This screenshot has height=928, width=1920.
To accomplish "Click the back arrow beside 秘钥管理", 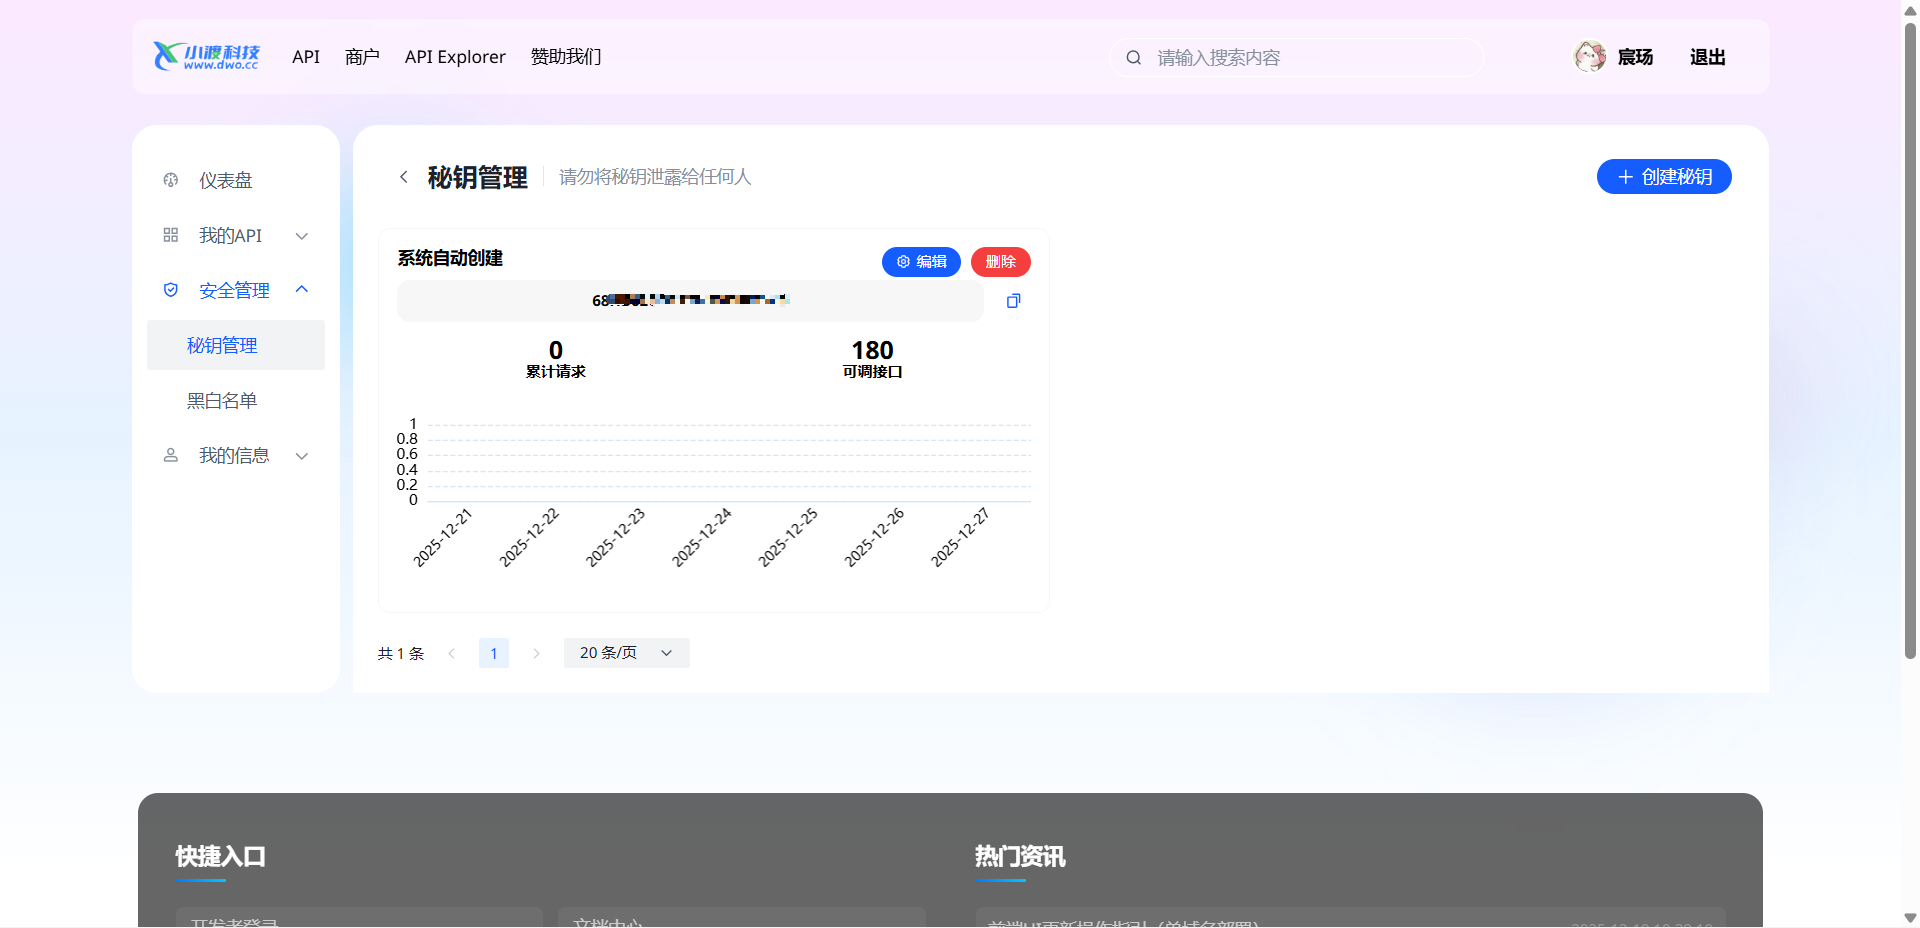I will click(x=404, y=177).
